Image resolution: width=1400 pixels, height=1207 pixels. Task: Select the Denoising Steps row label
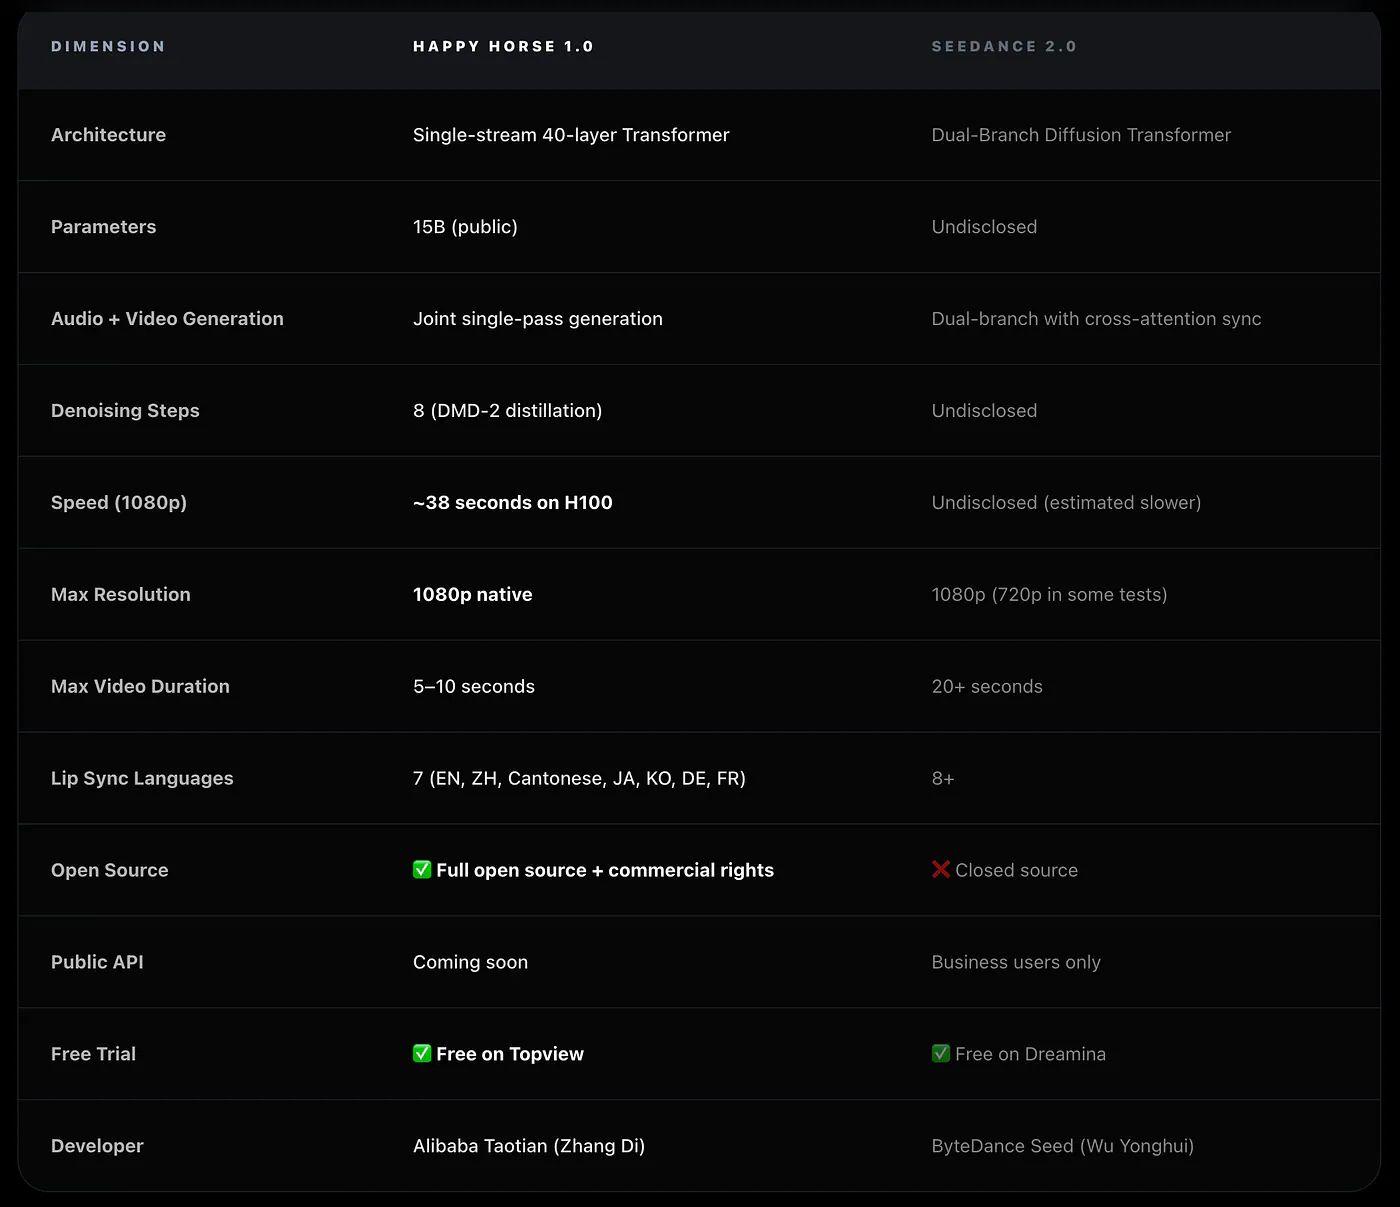[x=125, y=411]
